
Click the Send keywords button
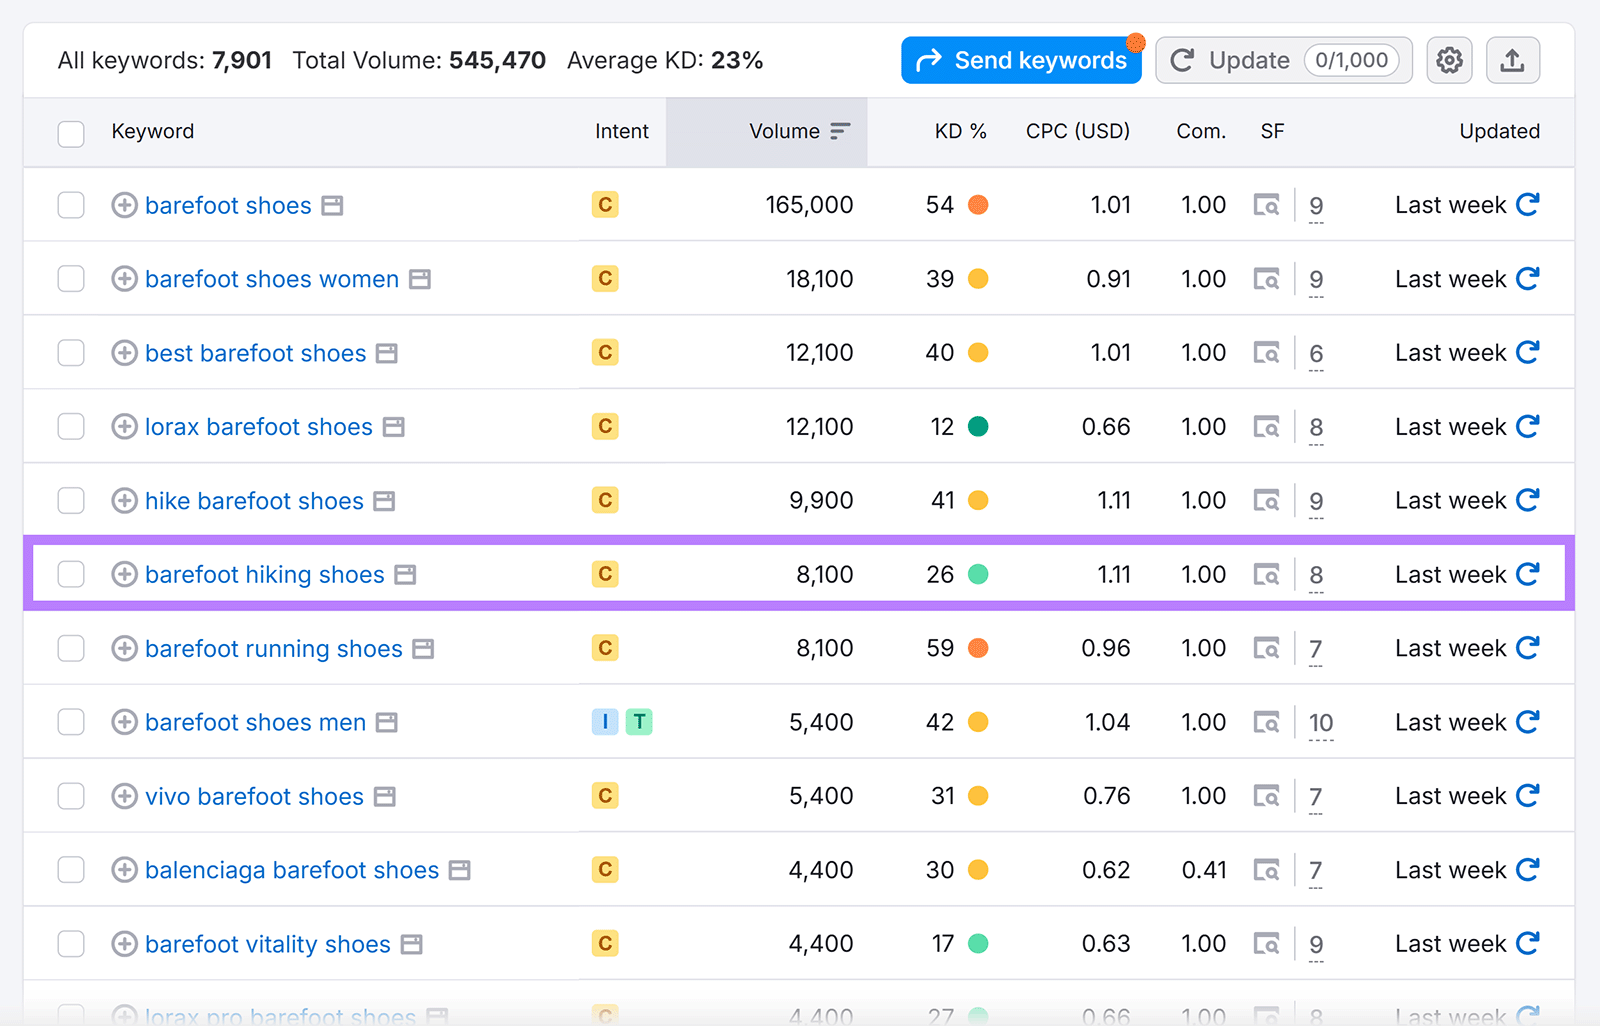point(1021,60)
